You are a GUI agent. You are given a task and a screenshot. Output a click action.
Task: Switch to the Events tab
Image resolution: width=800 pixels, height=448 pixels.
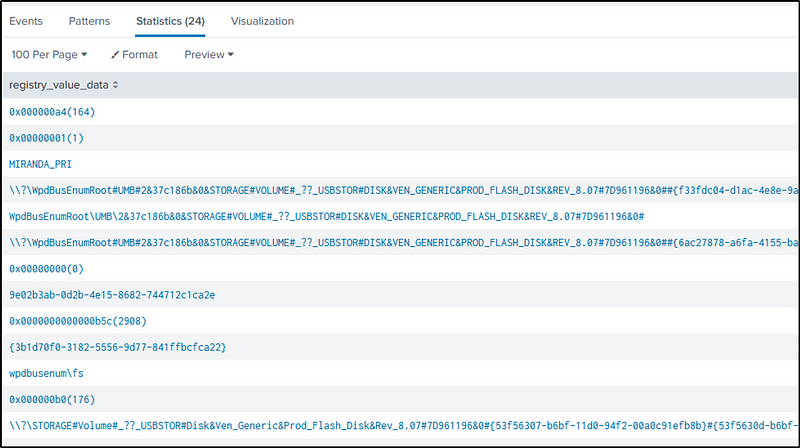[26, 20]
